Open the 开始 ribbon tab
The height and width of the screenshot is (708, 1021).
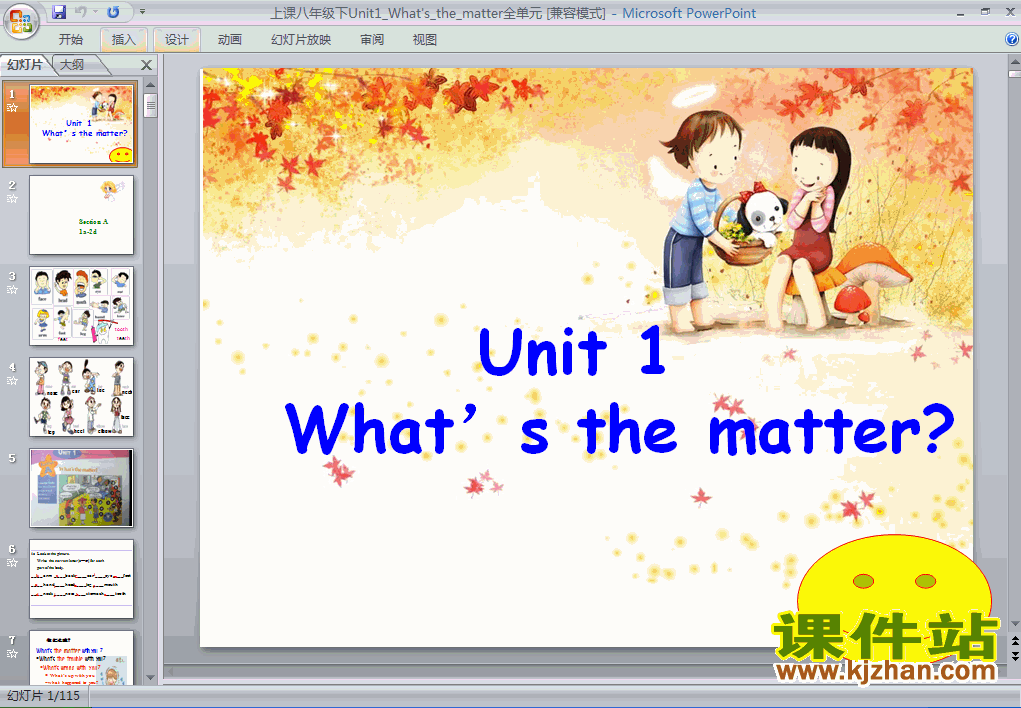tap(70, 40)
